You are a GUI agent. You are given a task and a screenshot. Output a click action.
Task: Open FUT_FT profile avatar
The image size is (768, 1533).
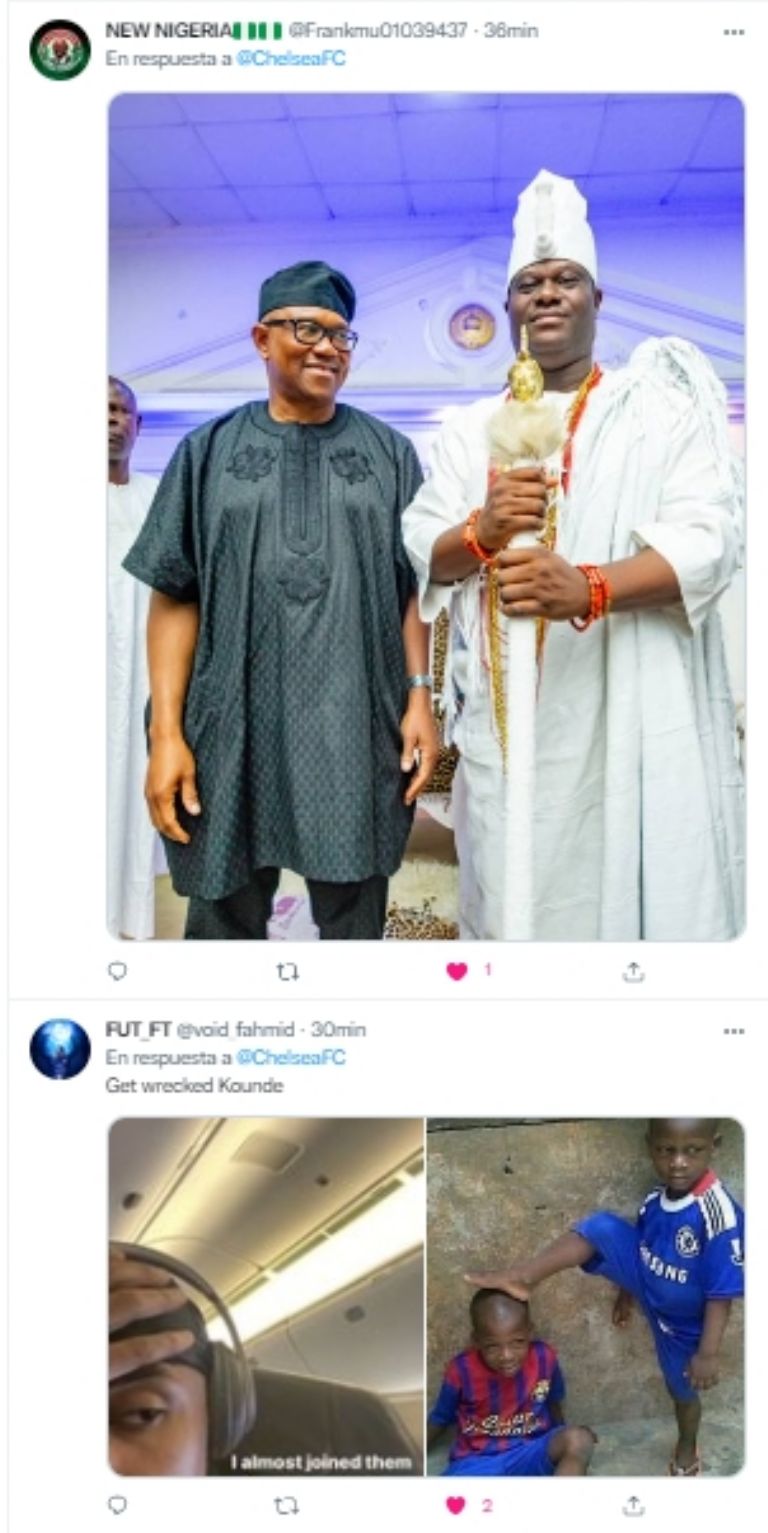[x=60, y=1049]
